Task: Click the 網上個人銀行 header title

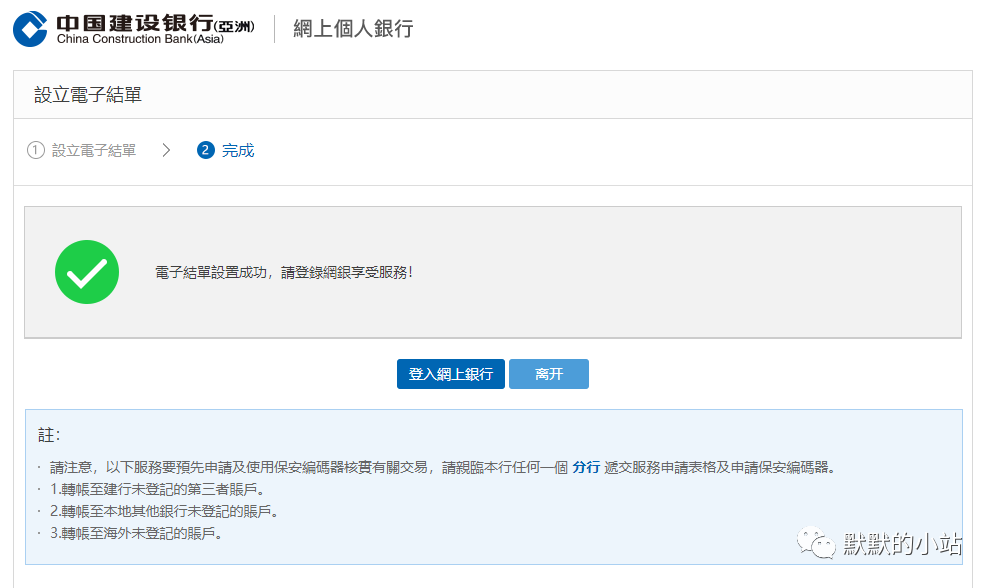Action: (352, 28)
